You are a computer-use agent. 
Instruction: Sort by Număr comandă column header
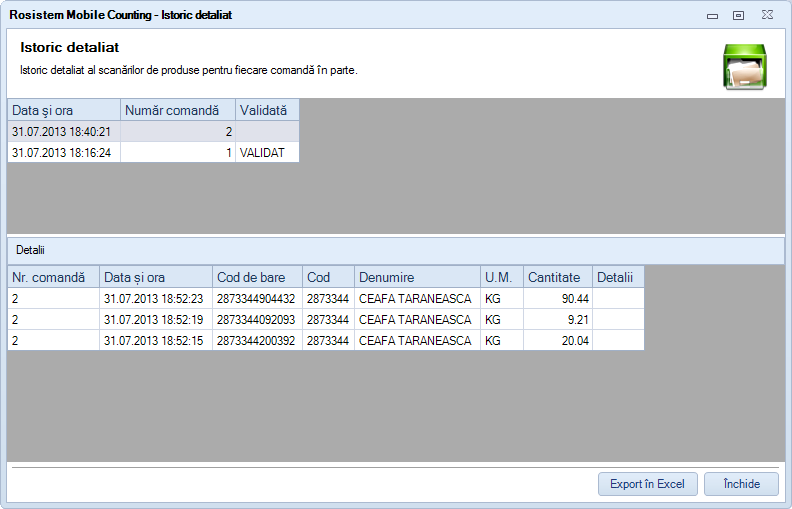[x=177, y=110]
